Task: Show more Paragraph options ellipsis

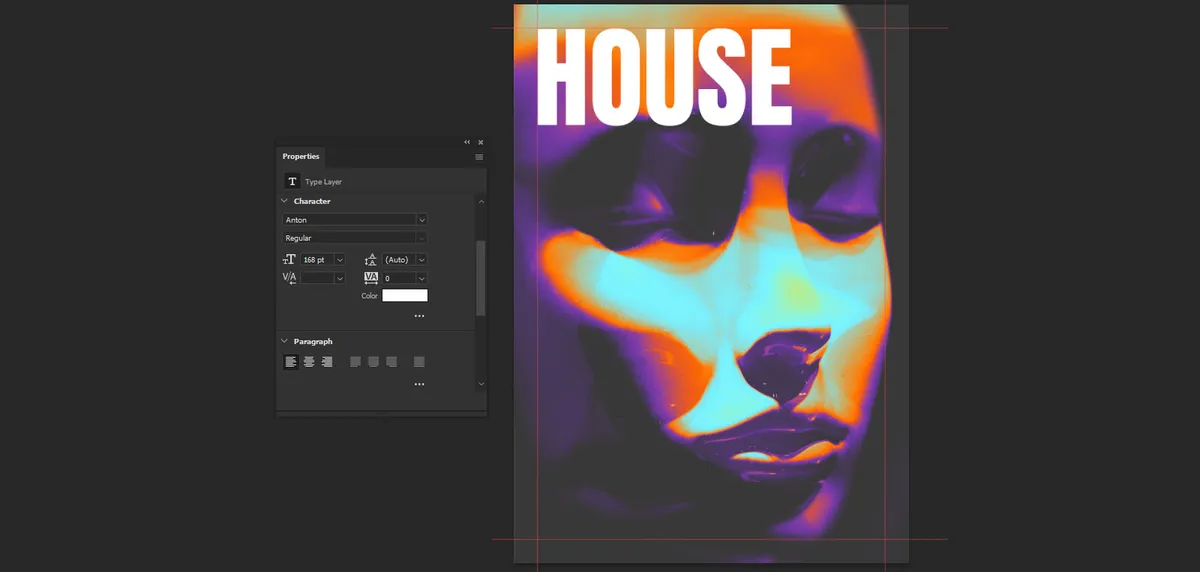Action: [x=419, y=384]
